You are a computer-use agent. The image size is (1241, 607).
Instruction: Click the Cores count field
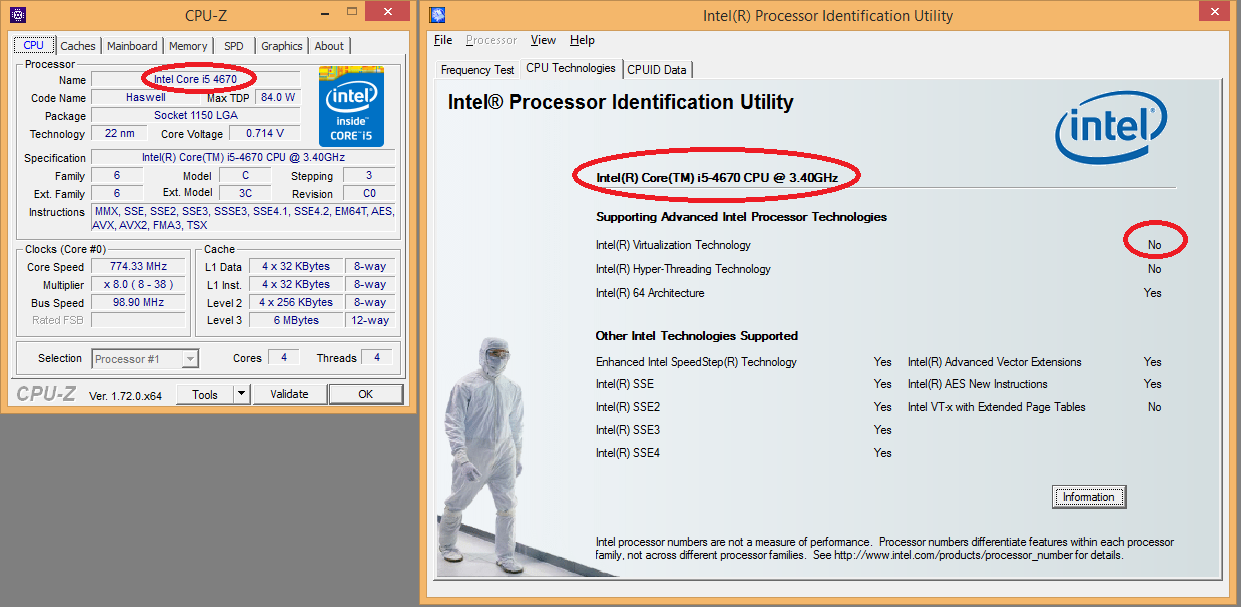[x=284, y=358]
